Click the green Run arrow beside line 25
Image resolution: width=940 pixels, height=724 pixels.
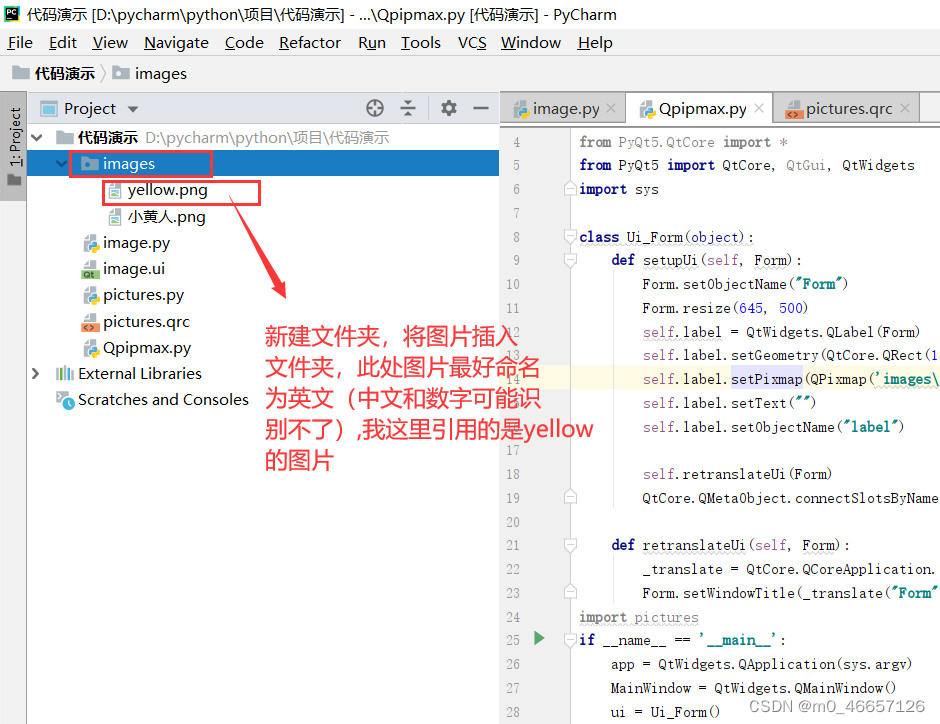(x=539, y=638)
